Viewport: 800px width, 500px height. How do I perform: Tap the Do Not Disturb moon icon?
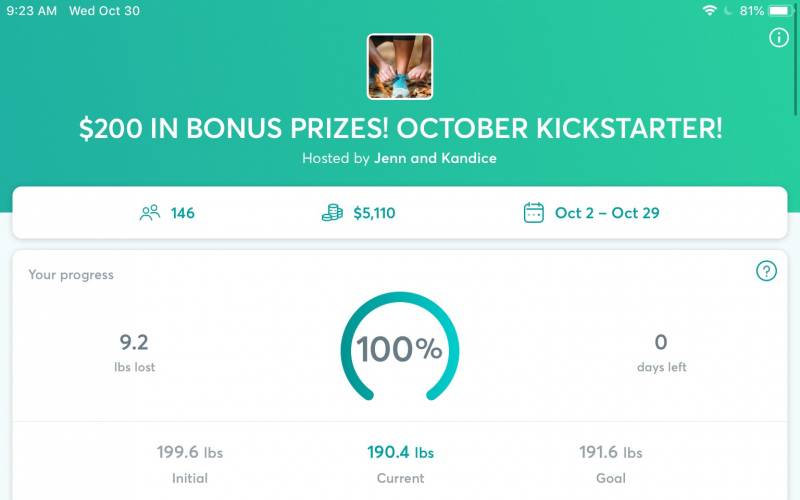(x=728, y=11)
